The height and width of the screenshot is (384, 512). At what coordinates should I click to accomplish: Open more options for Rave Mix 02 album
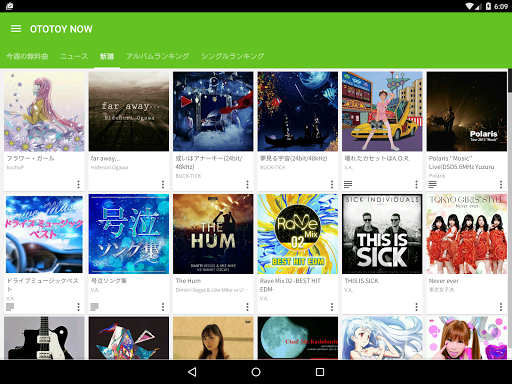[332, 307]
